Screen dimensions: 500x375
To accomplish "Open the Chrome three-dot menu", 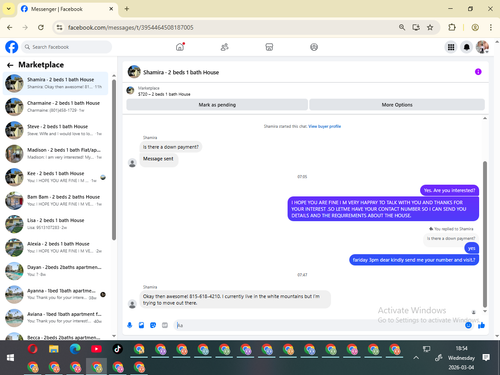I will (491, 27).
